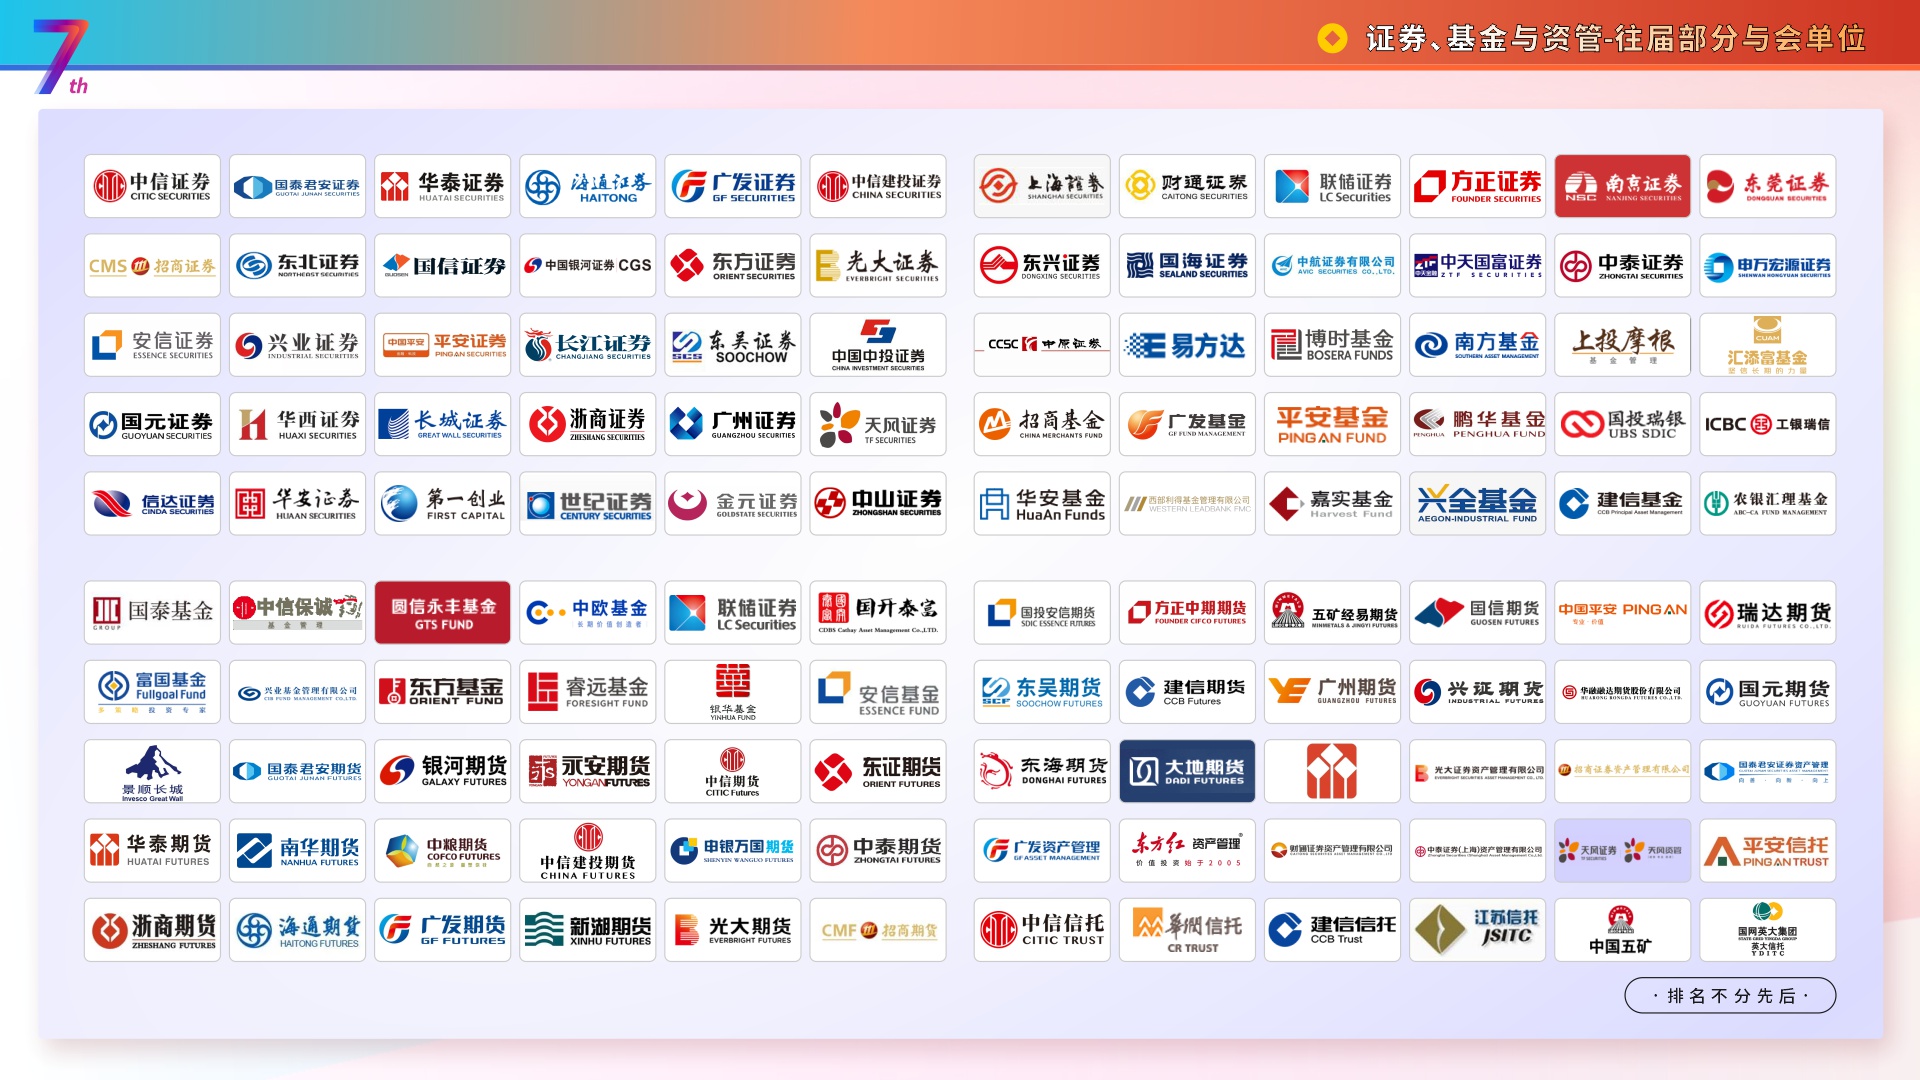Select the Ping An Trust logo
Screen dimensions: 1920x1080
pos(1768,850)
